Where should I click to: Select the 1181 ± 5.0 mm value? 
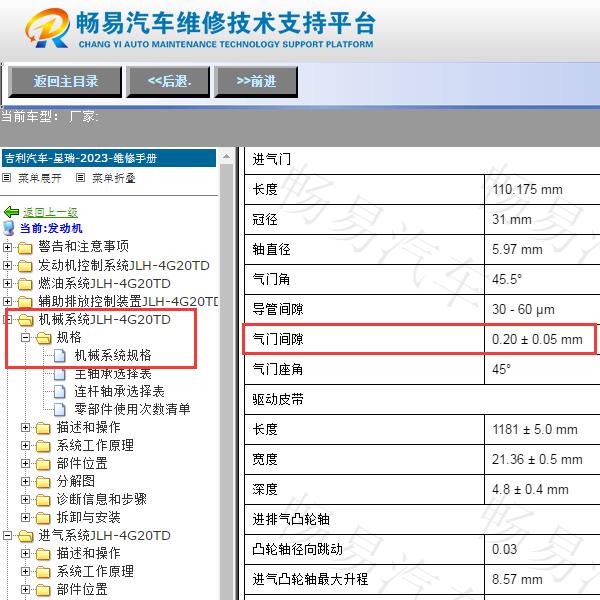coord(535,429)
